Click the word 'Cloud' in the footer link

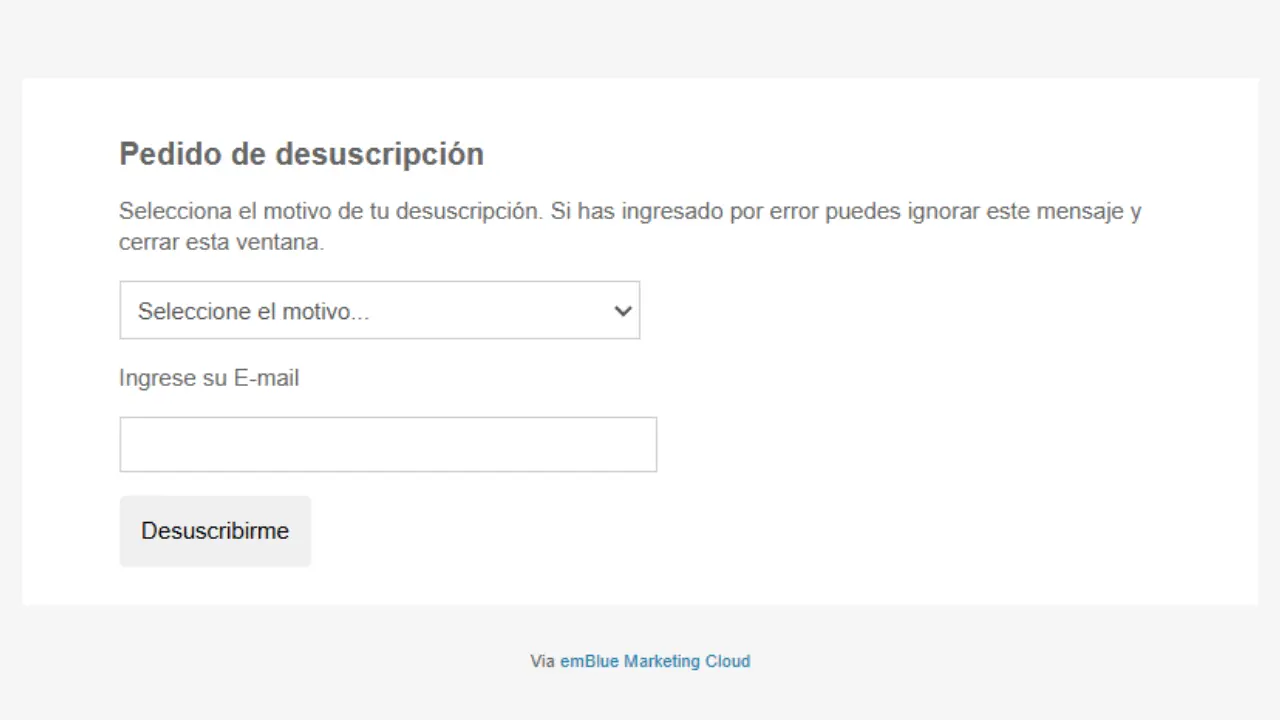click(728, 661)
